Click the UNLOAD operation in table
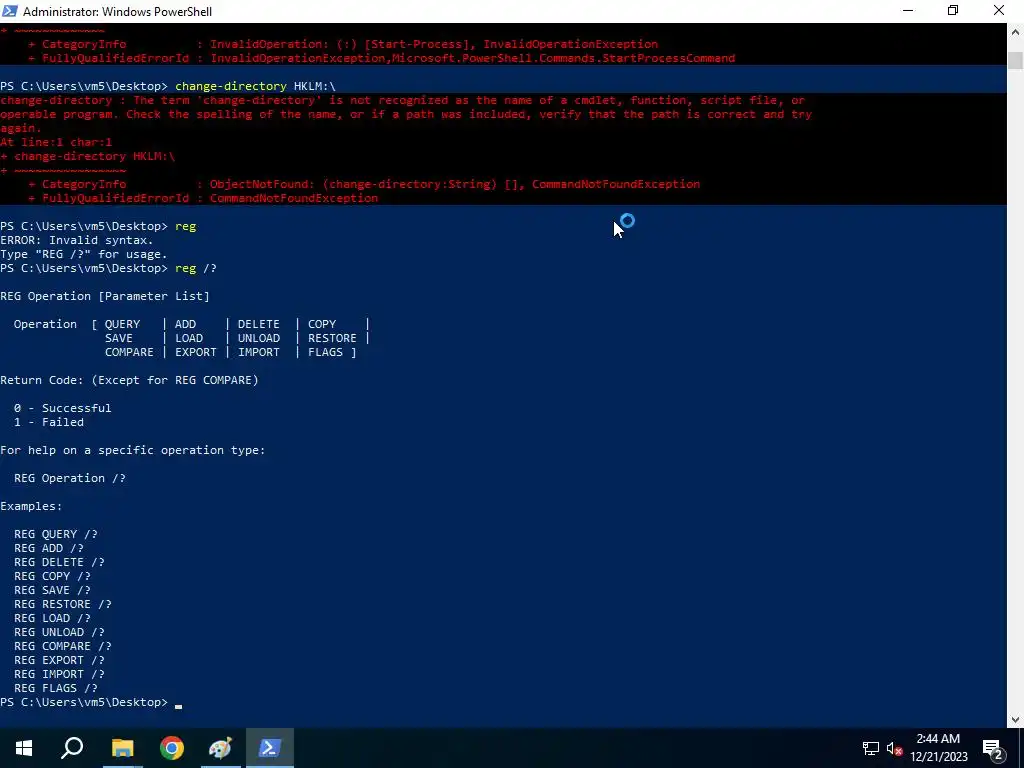The height and width of the screenshot is (768, 1024). [x=259, y=338]
